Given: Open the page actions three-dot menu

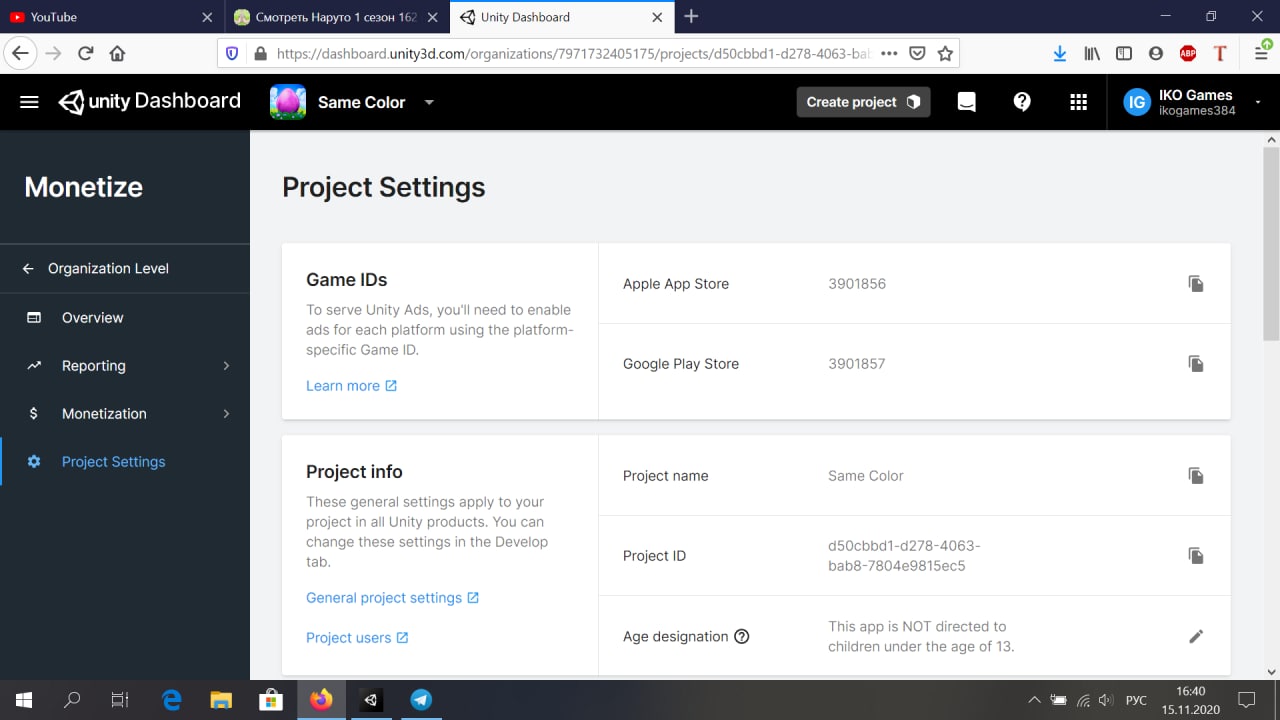Looking at the screenshot, I should pos(889,54).
